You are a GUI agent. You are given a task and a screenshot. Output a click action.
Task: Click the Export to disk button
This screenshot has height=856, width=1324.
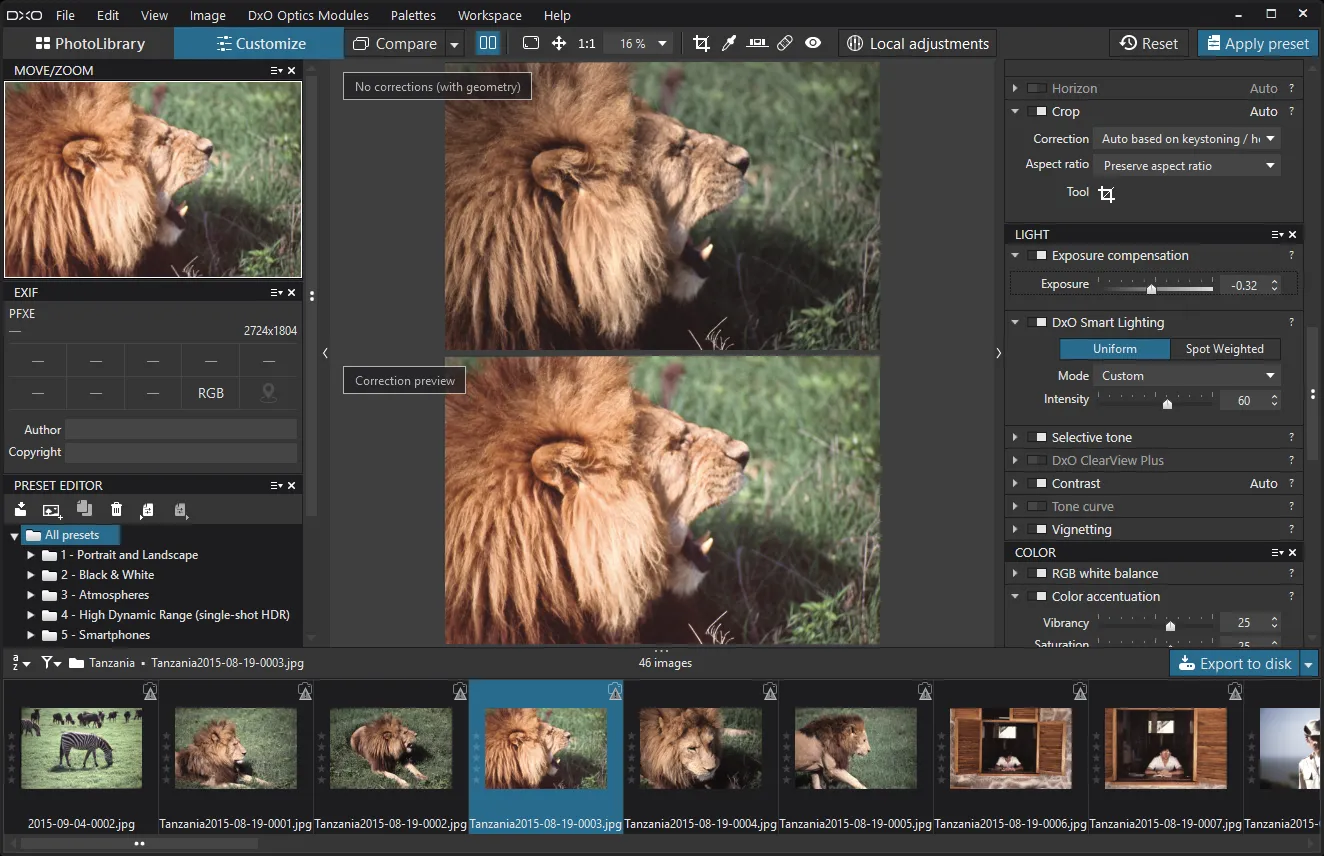coord(1234,664)
